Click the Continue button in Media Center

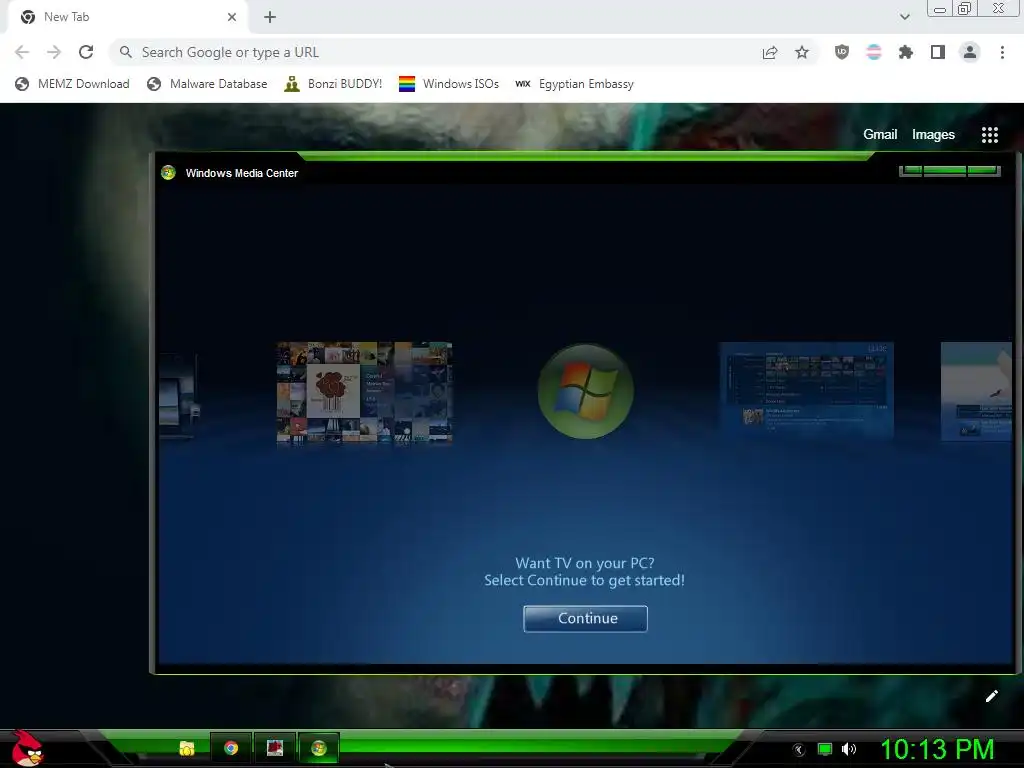pyautogui.click(x=585, y=618)
